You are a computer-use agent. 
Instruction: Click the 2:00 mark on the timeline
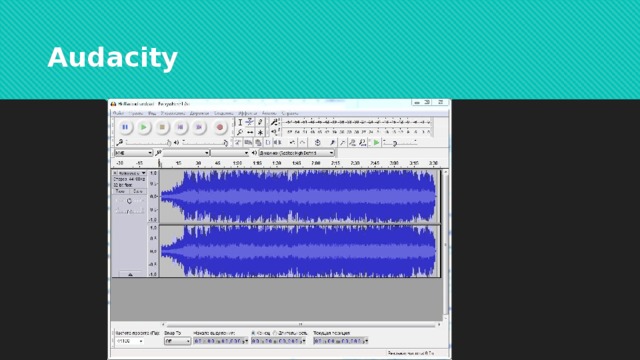[x=316, y=163]
